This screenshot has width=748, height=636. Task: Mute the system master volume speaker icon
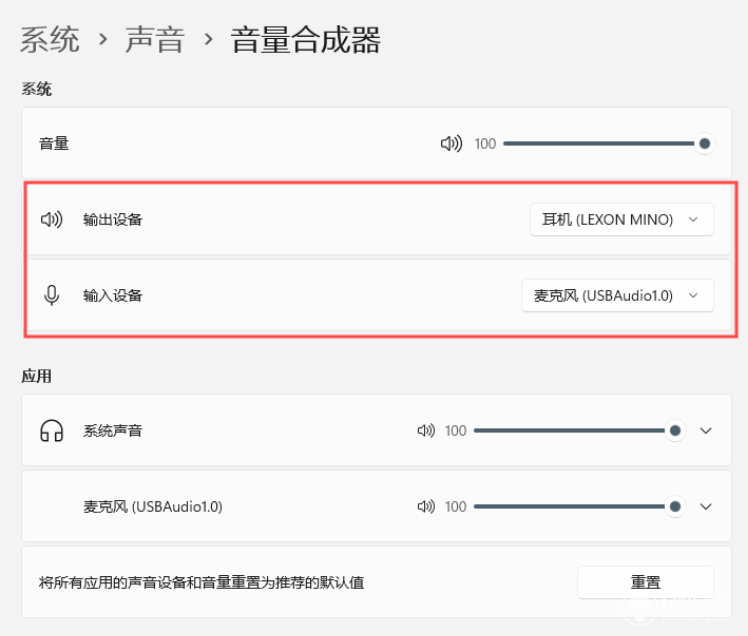[x=451, y=143]
